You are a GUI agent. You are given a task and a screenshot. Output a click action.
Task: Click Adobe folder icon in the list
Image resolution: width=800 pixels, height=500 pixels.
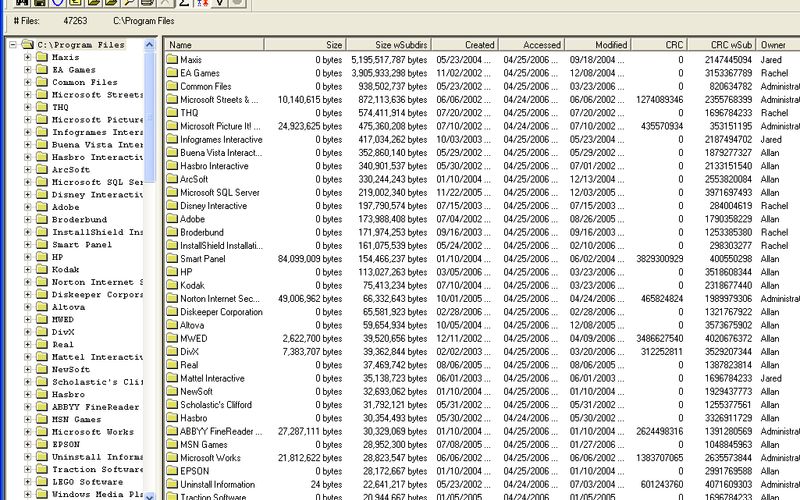point(172,219)
